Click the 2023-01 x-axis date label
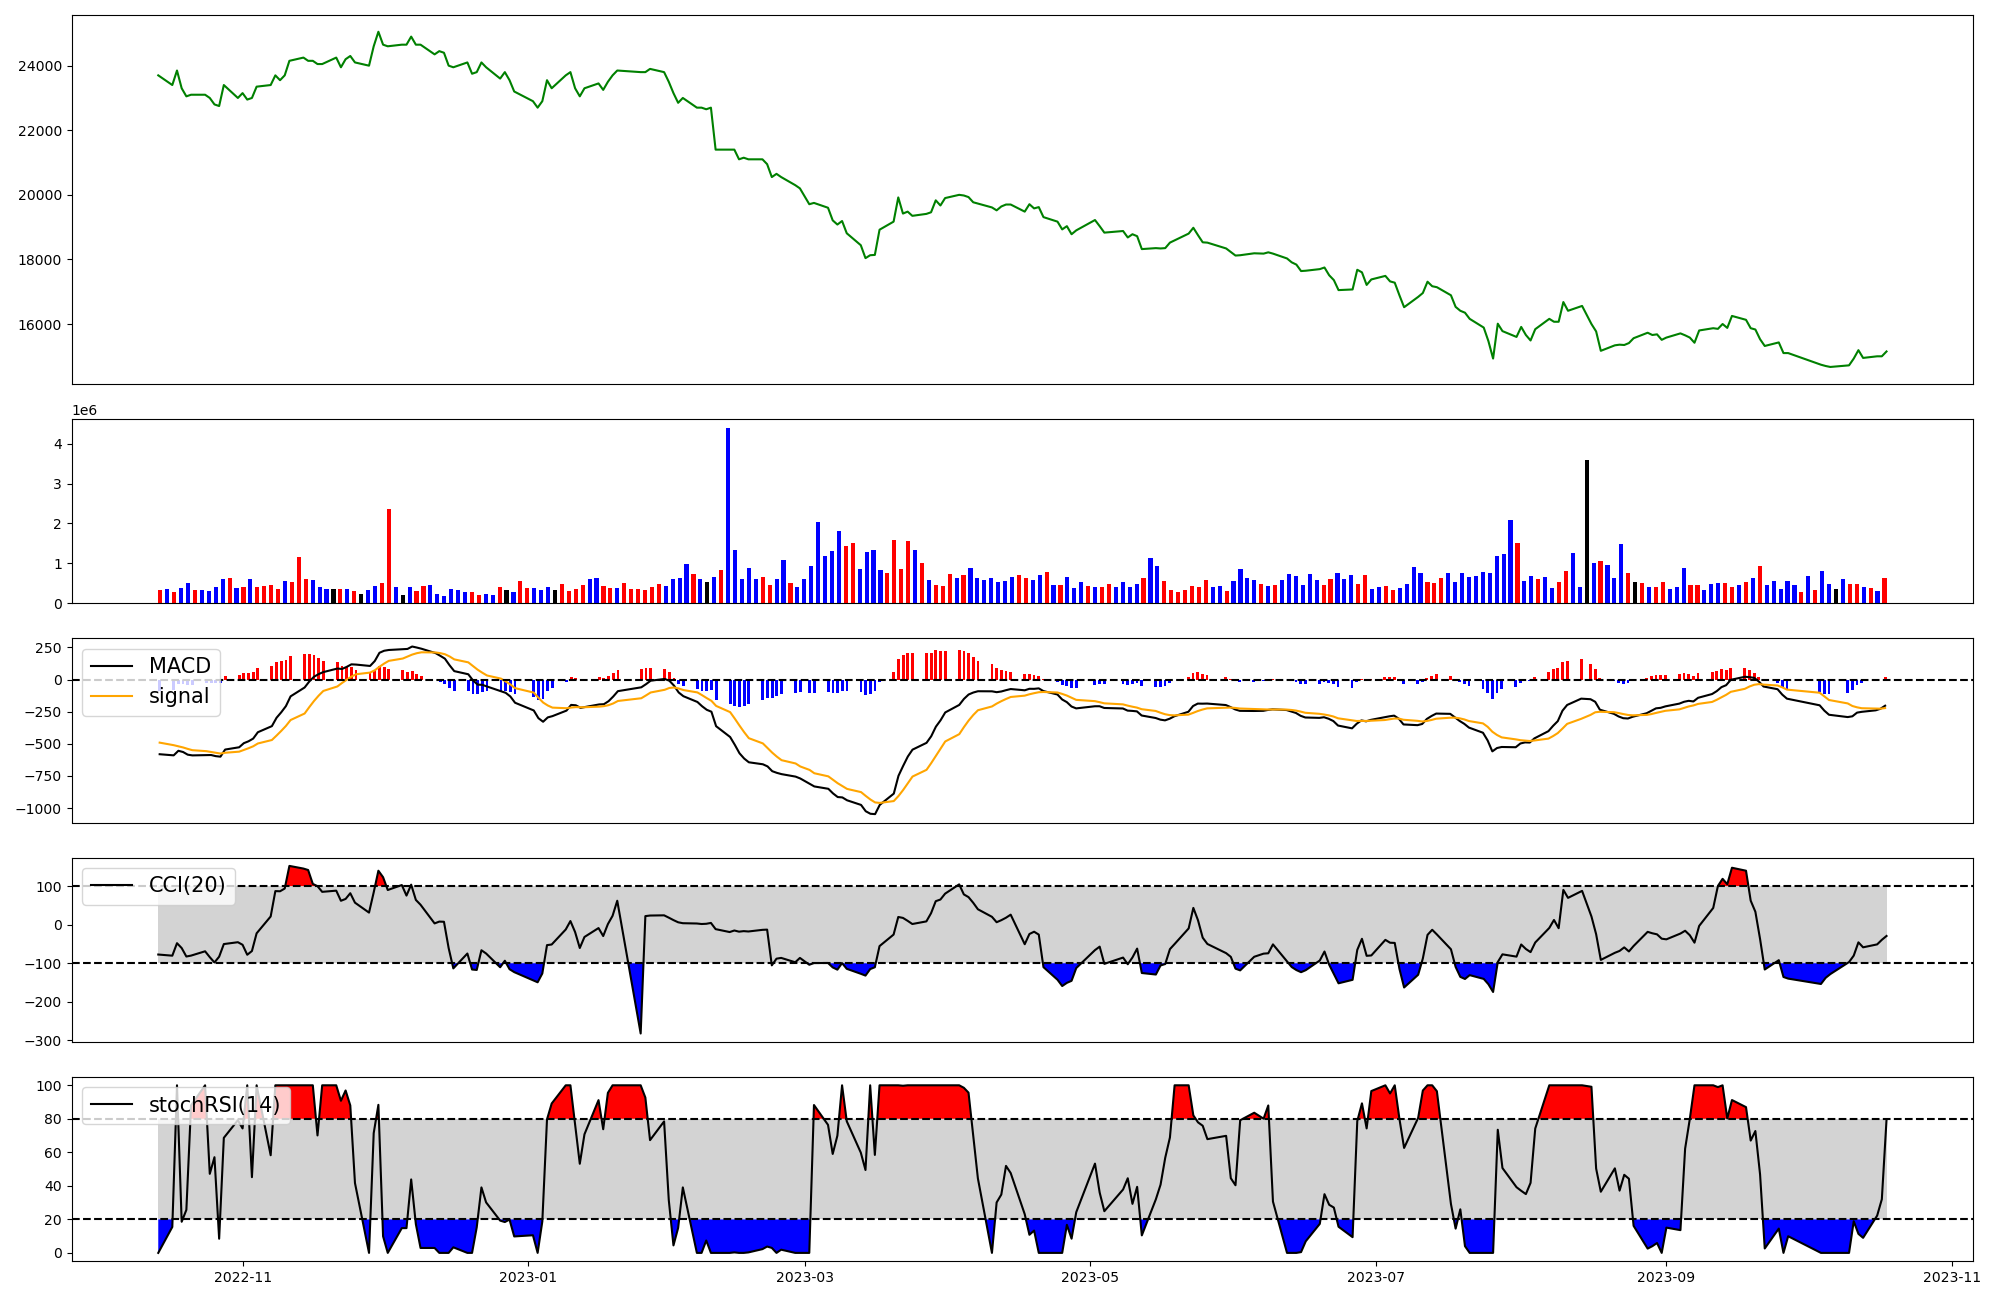Viewport: 2000px width, 1300px height. click(527, 1277)
